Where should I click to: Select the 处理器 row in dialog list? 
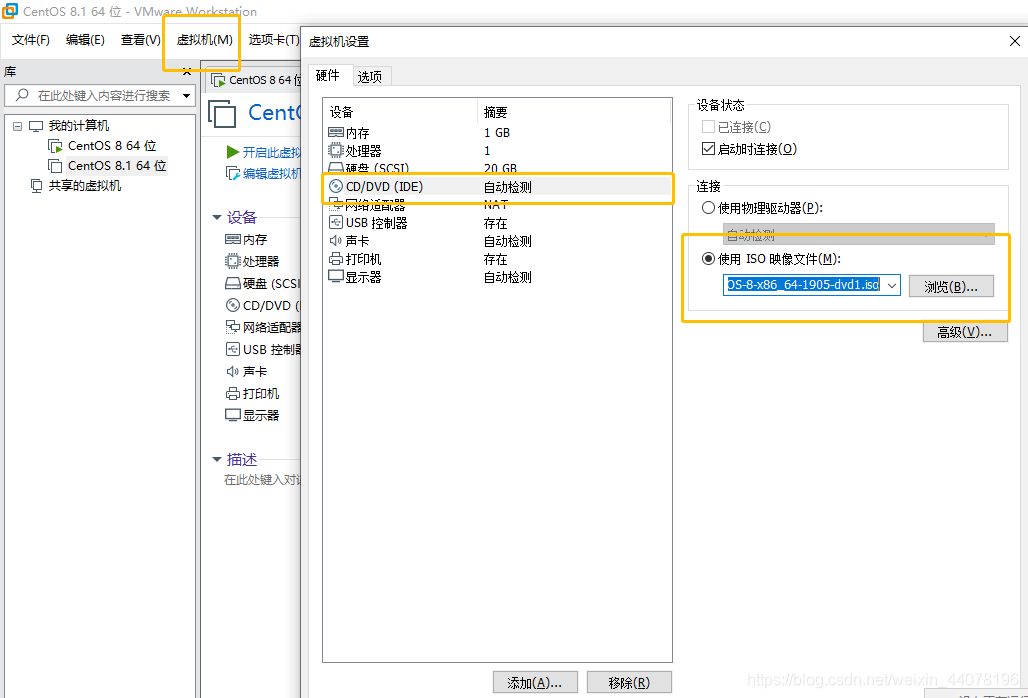coord(498,151)
